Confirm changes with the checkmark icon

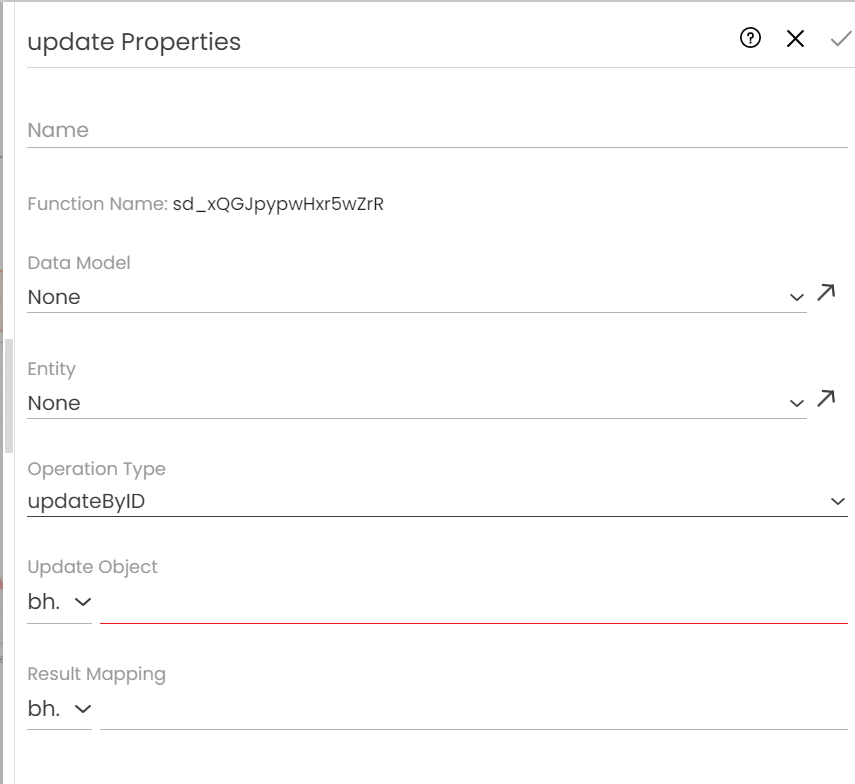coord(840,39)
